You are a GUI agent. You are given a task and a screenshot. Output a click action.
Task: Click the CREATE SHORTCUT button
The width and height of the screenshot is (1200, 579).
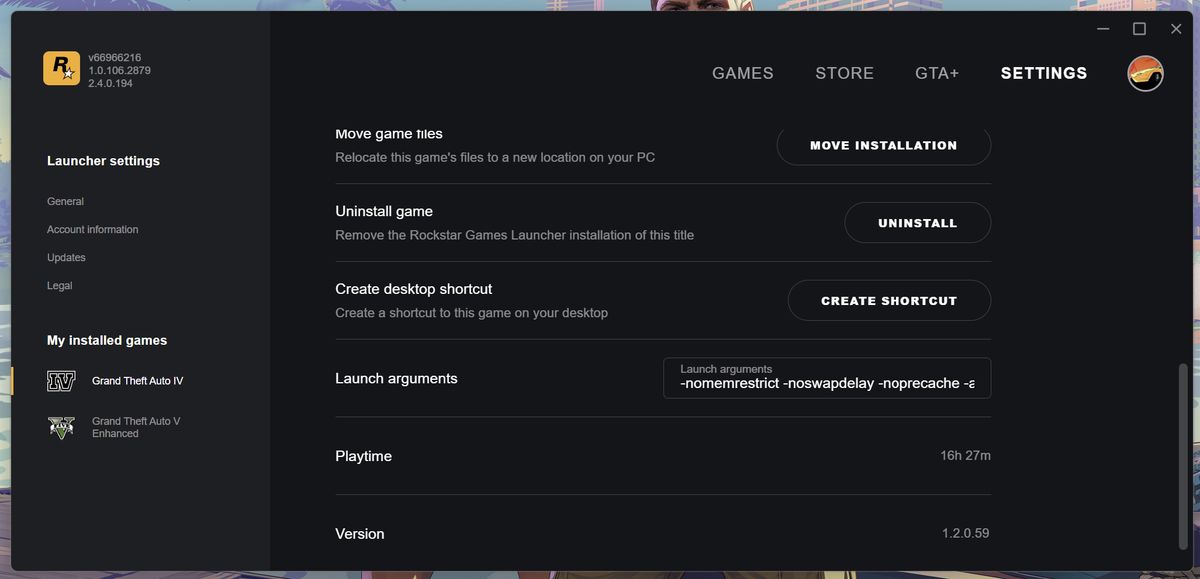coord(889,300)
